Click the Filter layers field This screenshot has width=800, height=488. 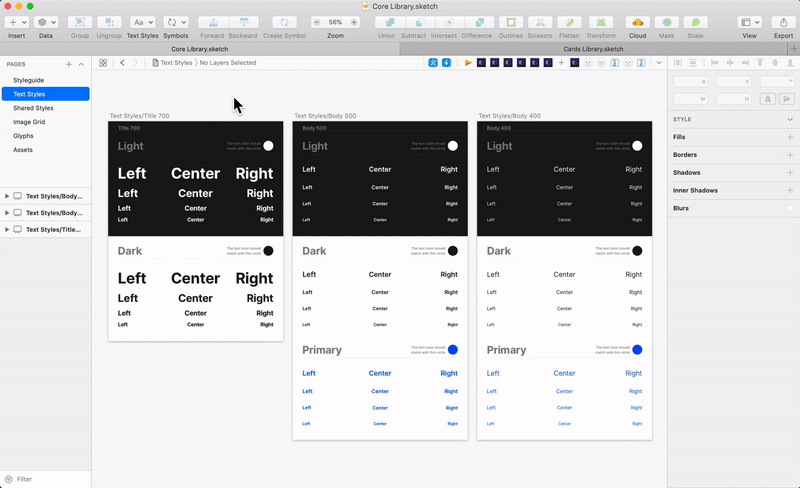(46, 479)
